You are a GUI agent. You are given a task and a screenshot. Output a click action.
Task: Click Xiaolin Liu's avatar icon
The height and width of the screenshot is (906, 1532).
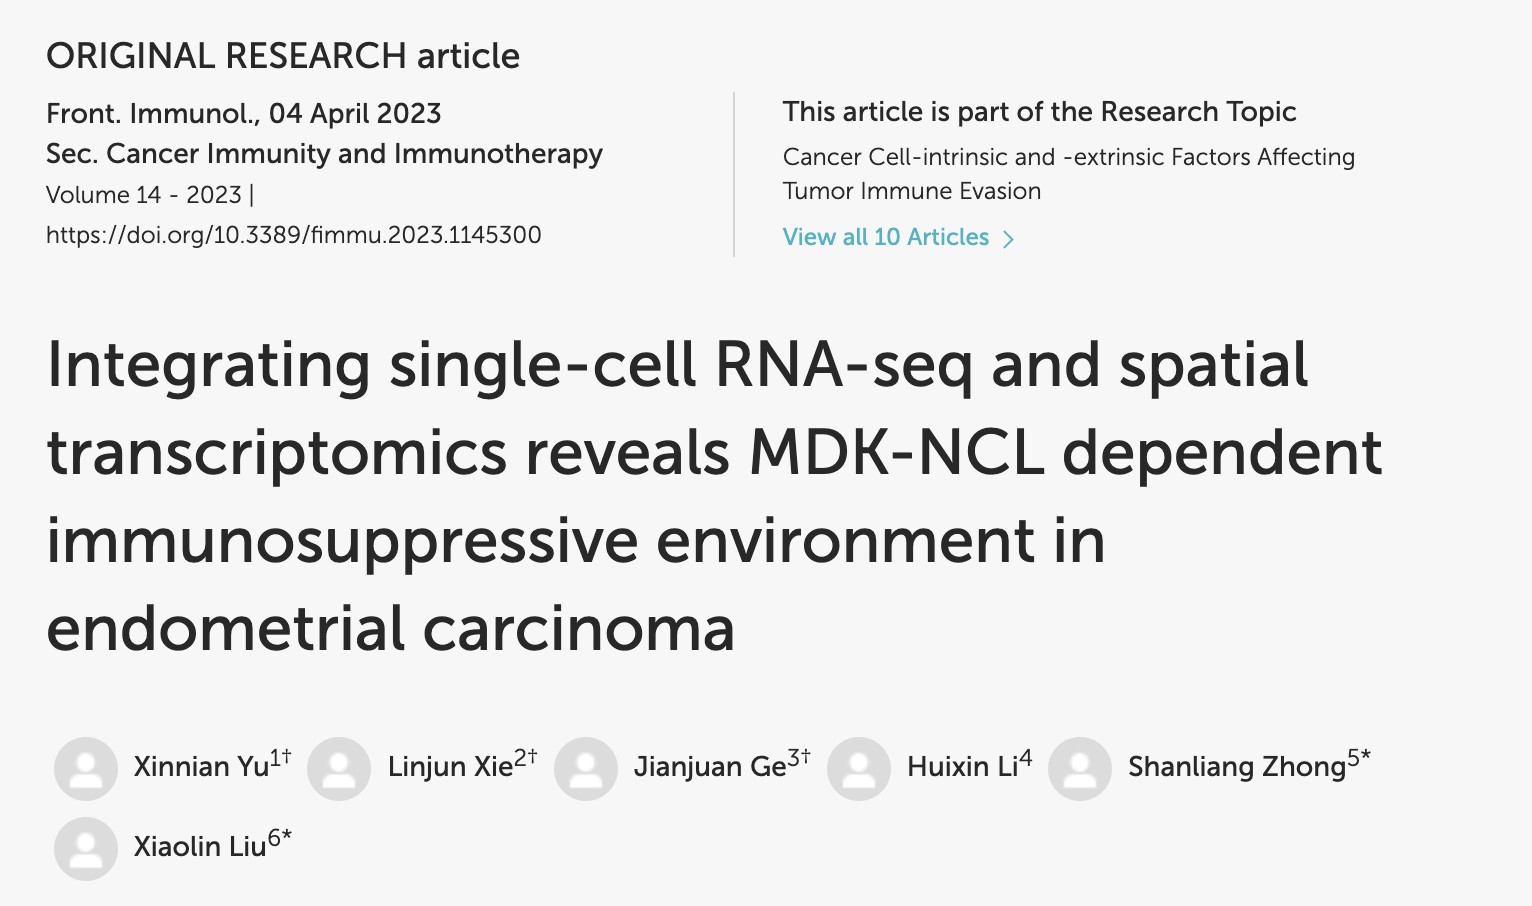[86, 849]
